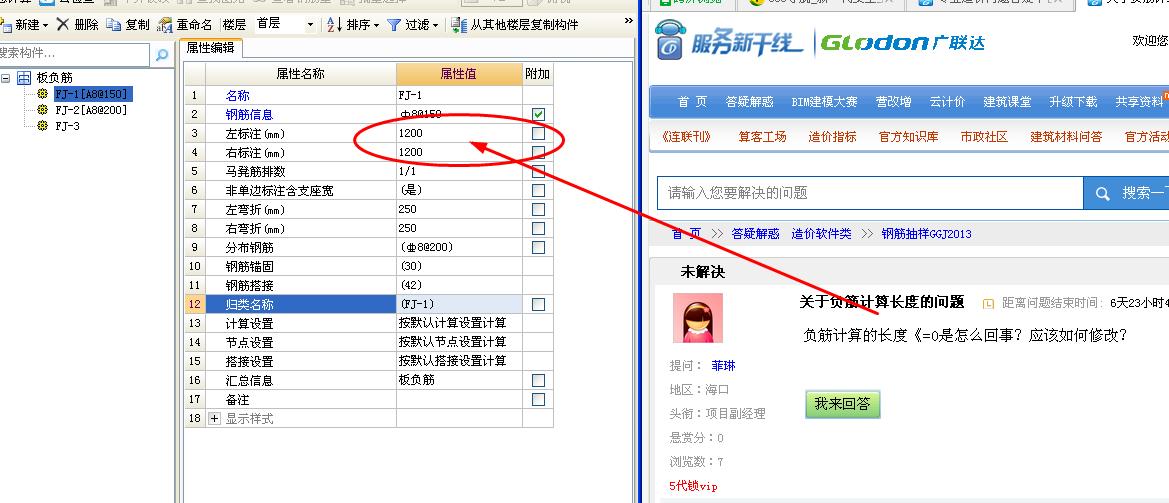The height and width of the screenshot is (503, 1169).
Task: Open the 市政社区 sub-navigation link
Action: (984, 137)
